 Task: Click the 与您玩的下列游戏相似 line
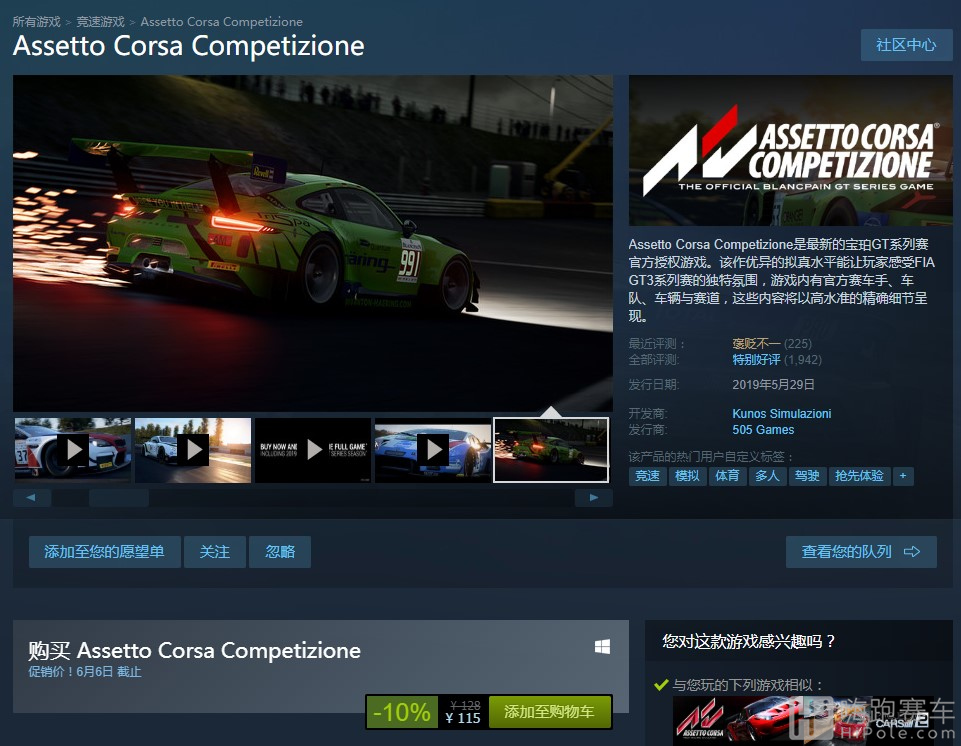748,685
